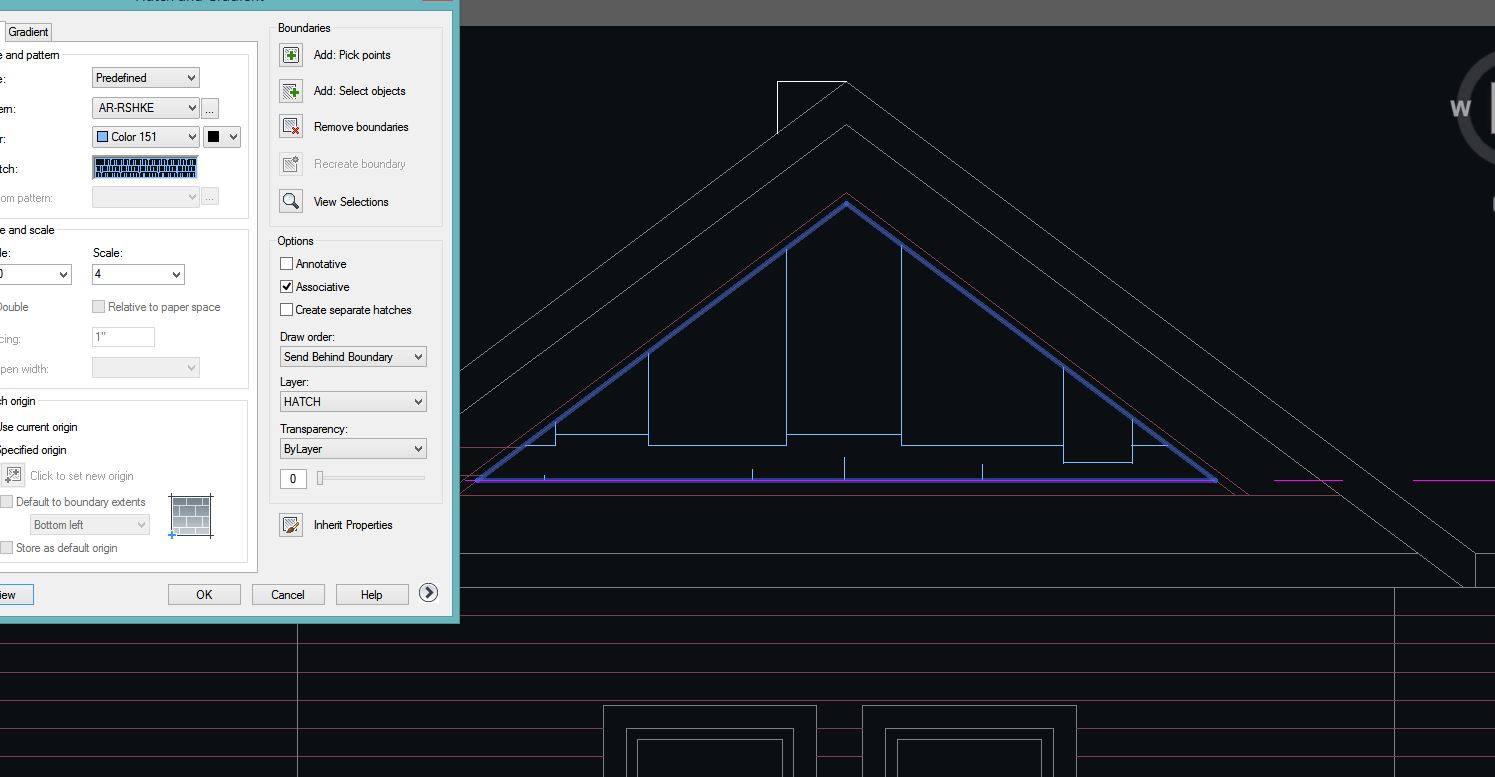Click the Inherit Properties icon
The image size is (1495, 777).
pos(291,525)
